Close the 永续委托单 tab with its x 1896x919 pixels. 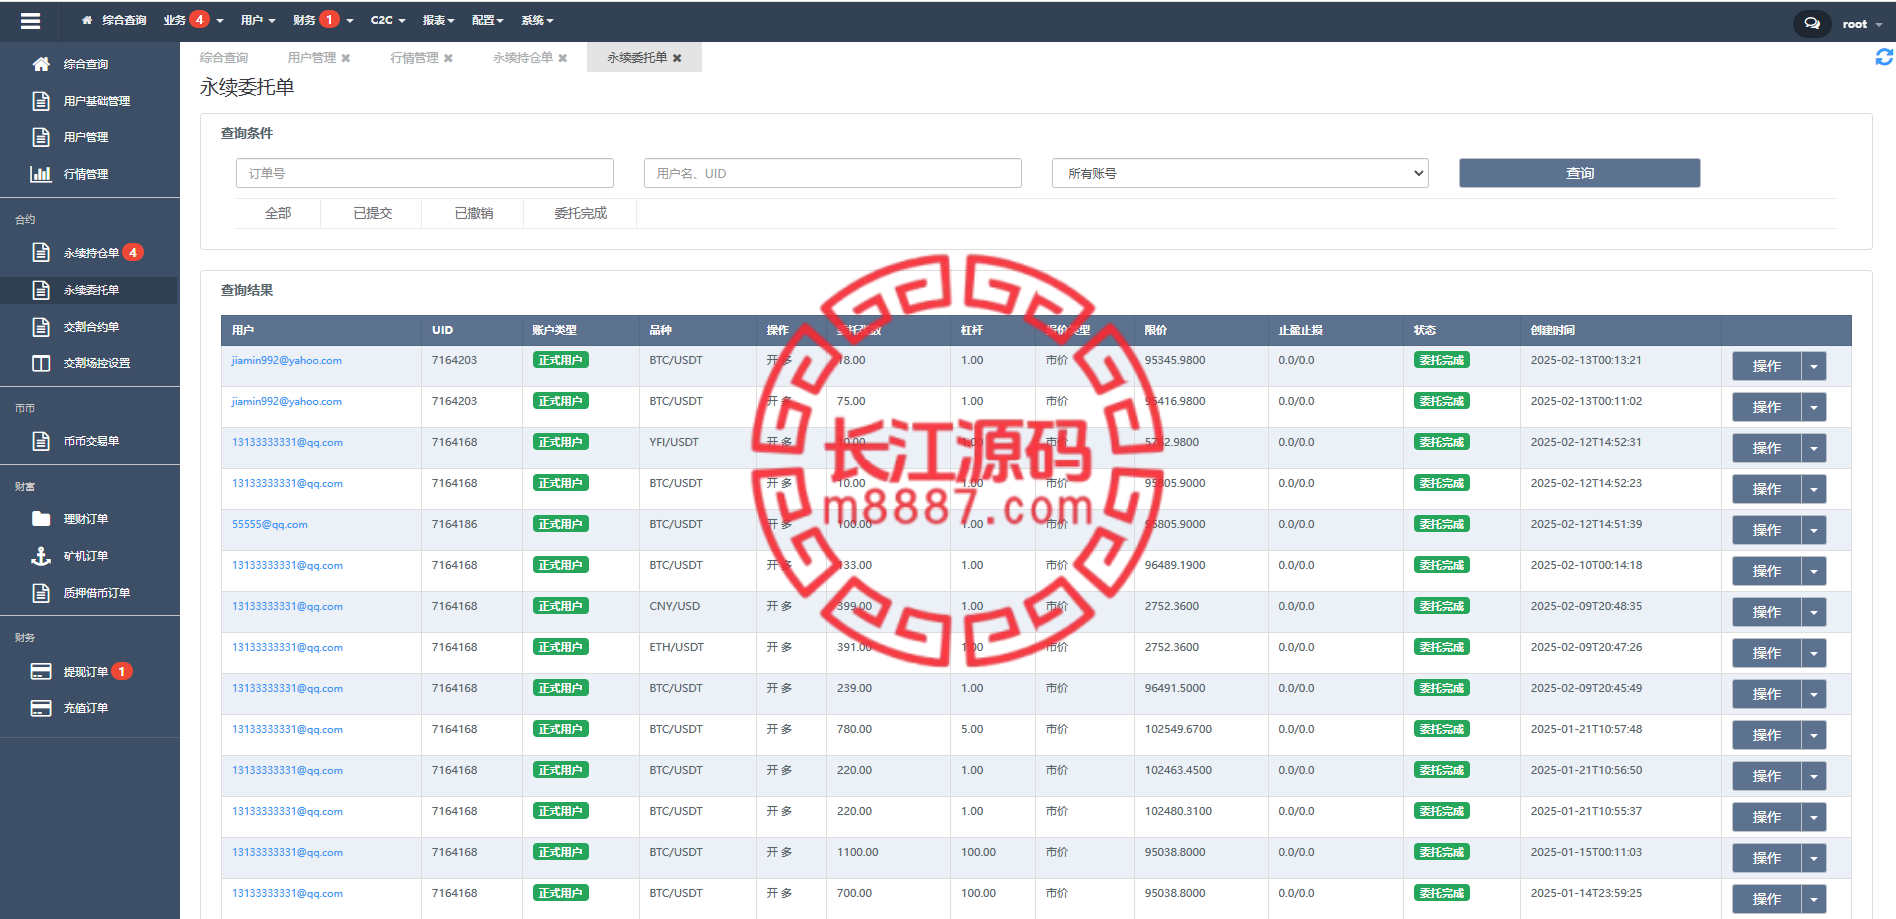677,58
